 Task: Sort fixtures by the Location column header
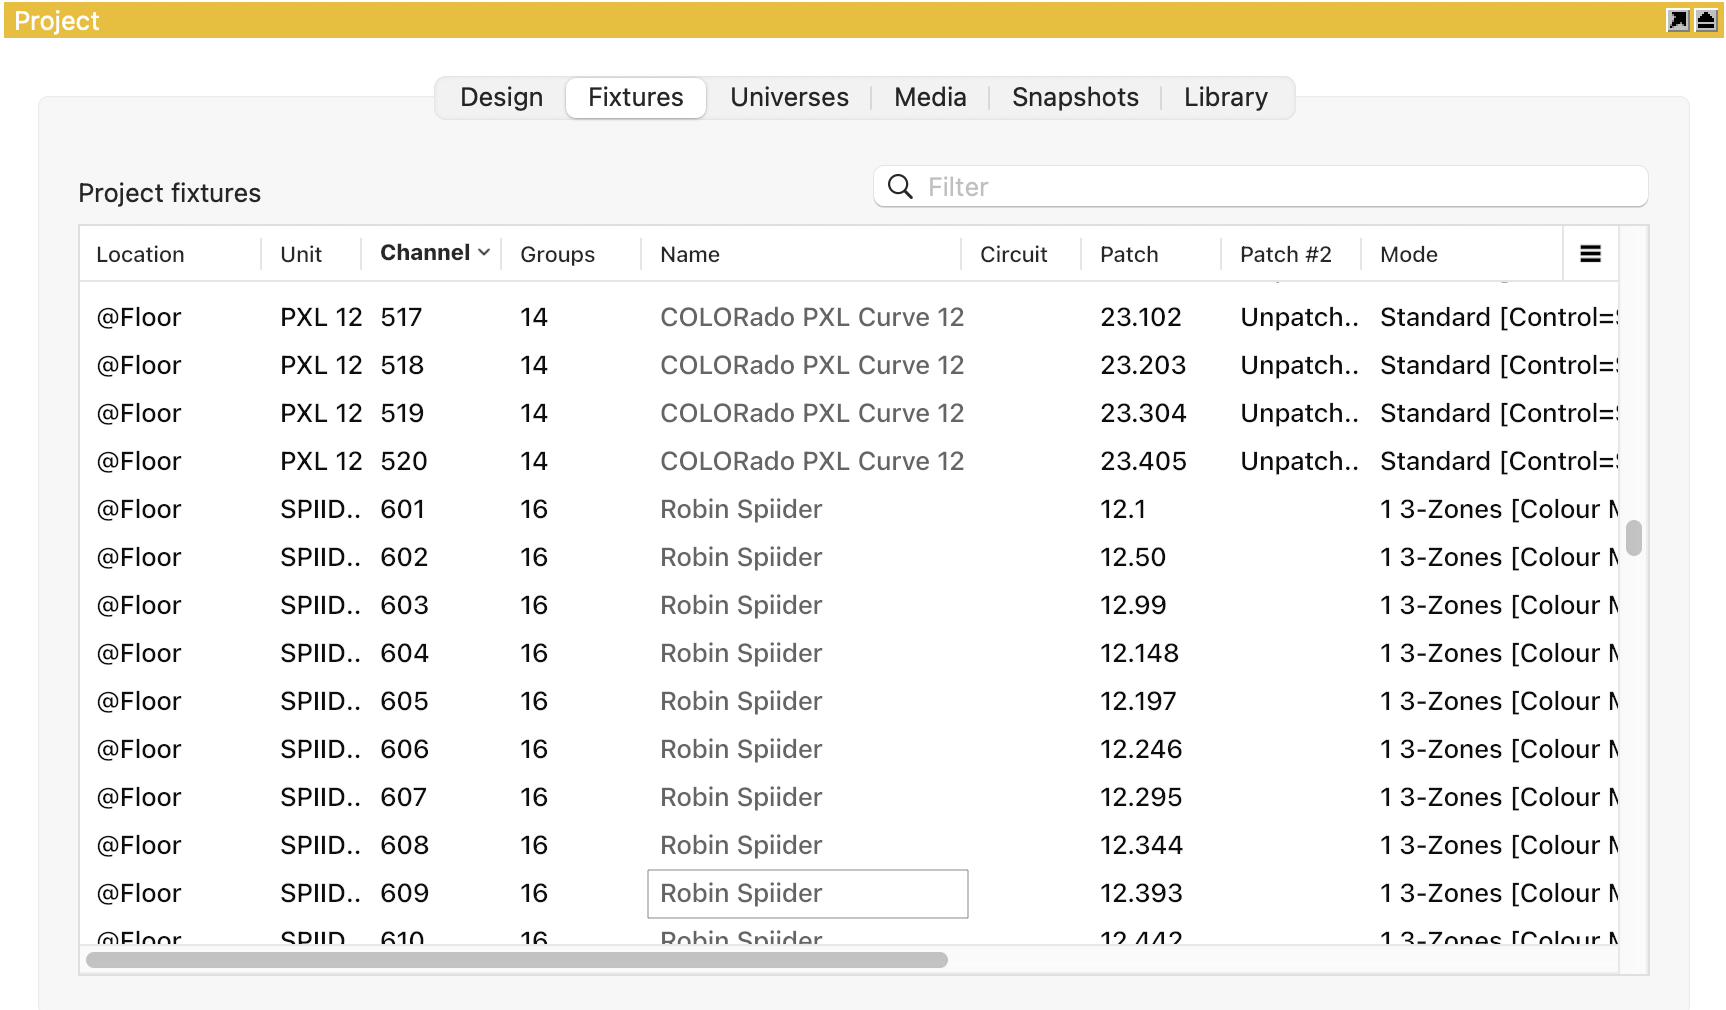tap(140, 255)
